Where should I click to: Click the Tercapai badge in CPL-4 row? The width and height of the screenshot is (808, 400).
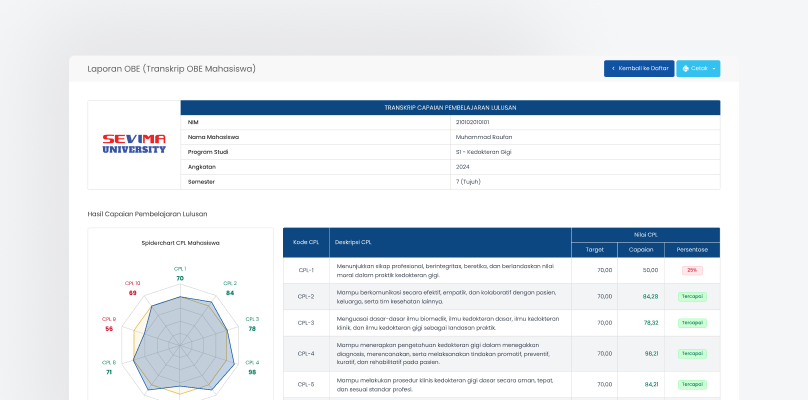tap(692, 354)
